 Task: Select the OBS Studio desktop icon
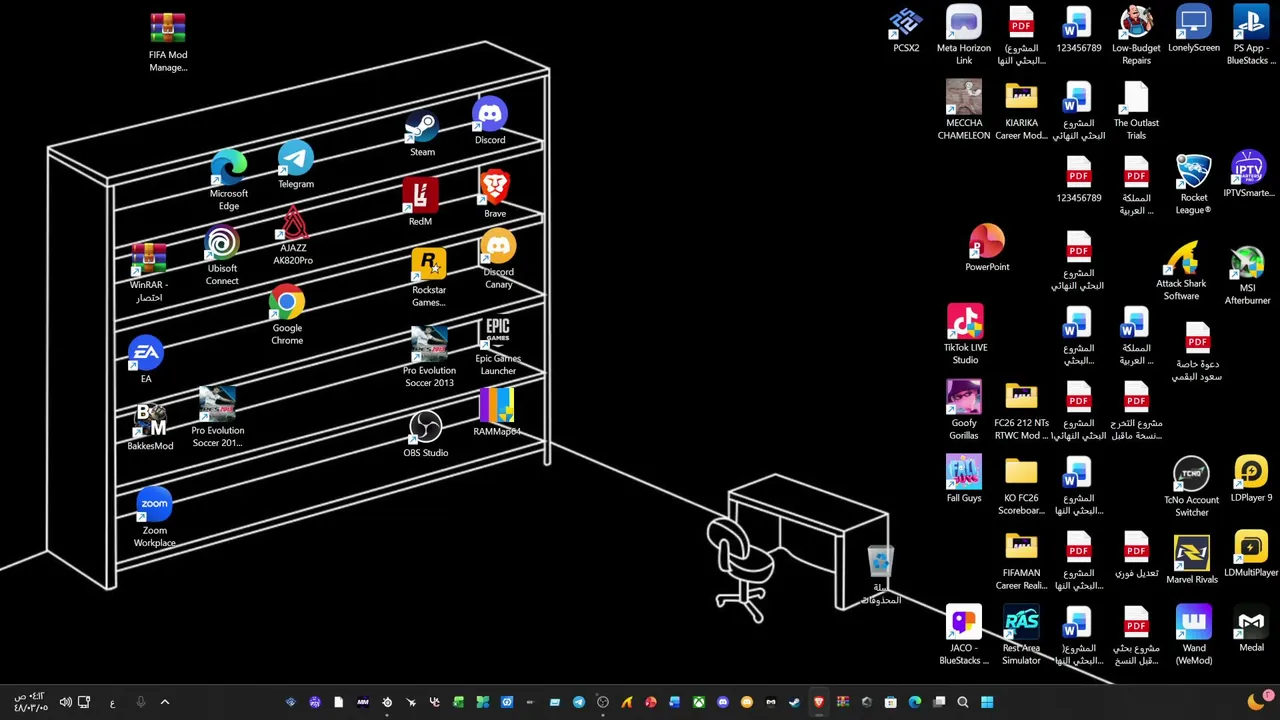pyautogui.click(x=426, y=435)
